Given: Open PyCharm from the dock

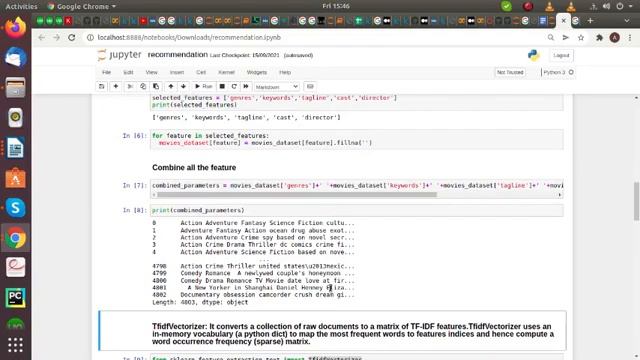Looking at the screenshot, I should [x=16, y=297].
